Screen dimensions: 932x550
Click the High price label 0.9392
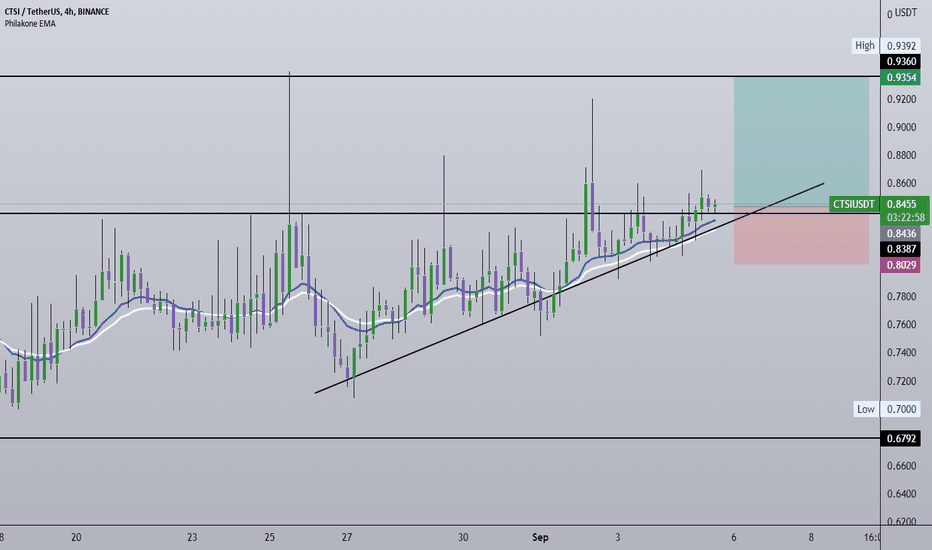tap(901, 46)
